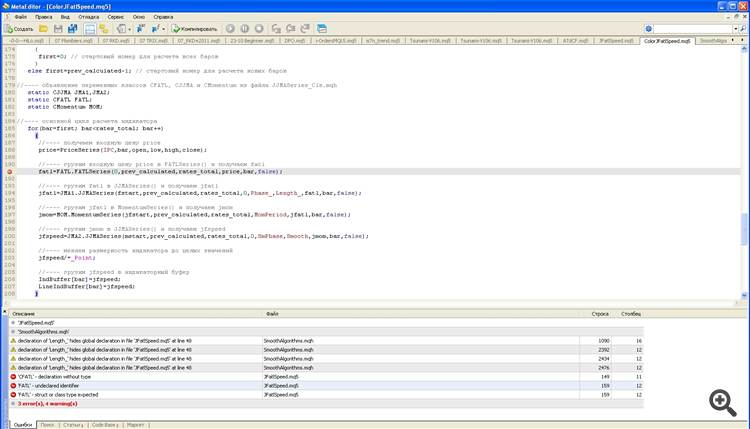This screenshot has height=429, width=750.
Task: Open the Справка menu
Action: pyautogui.click(x=163, y=17)
